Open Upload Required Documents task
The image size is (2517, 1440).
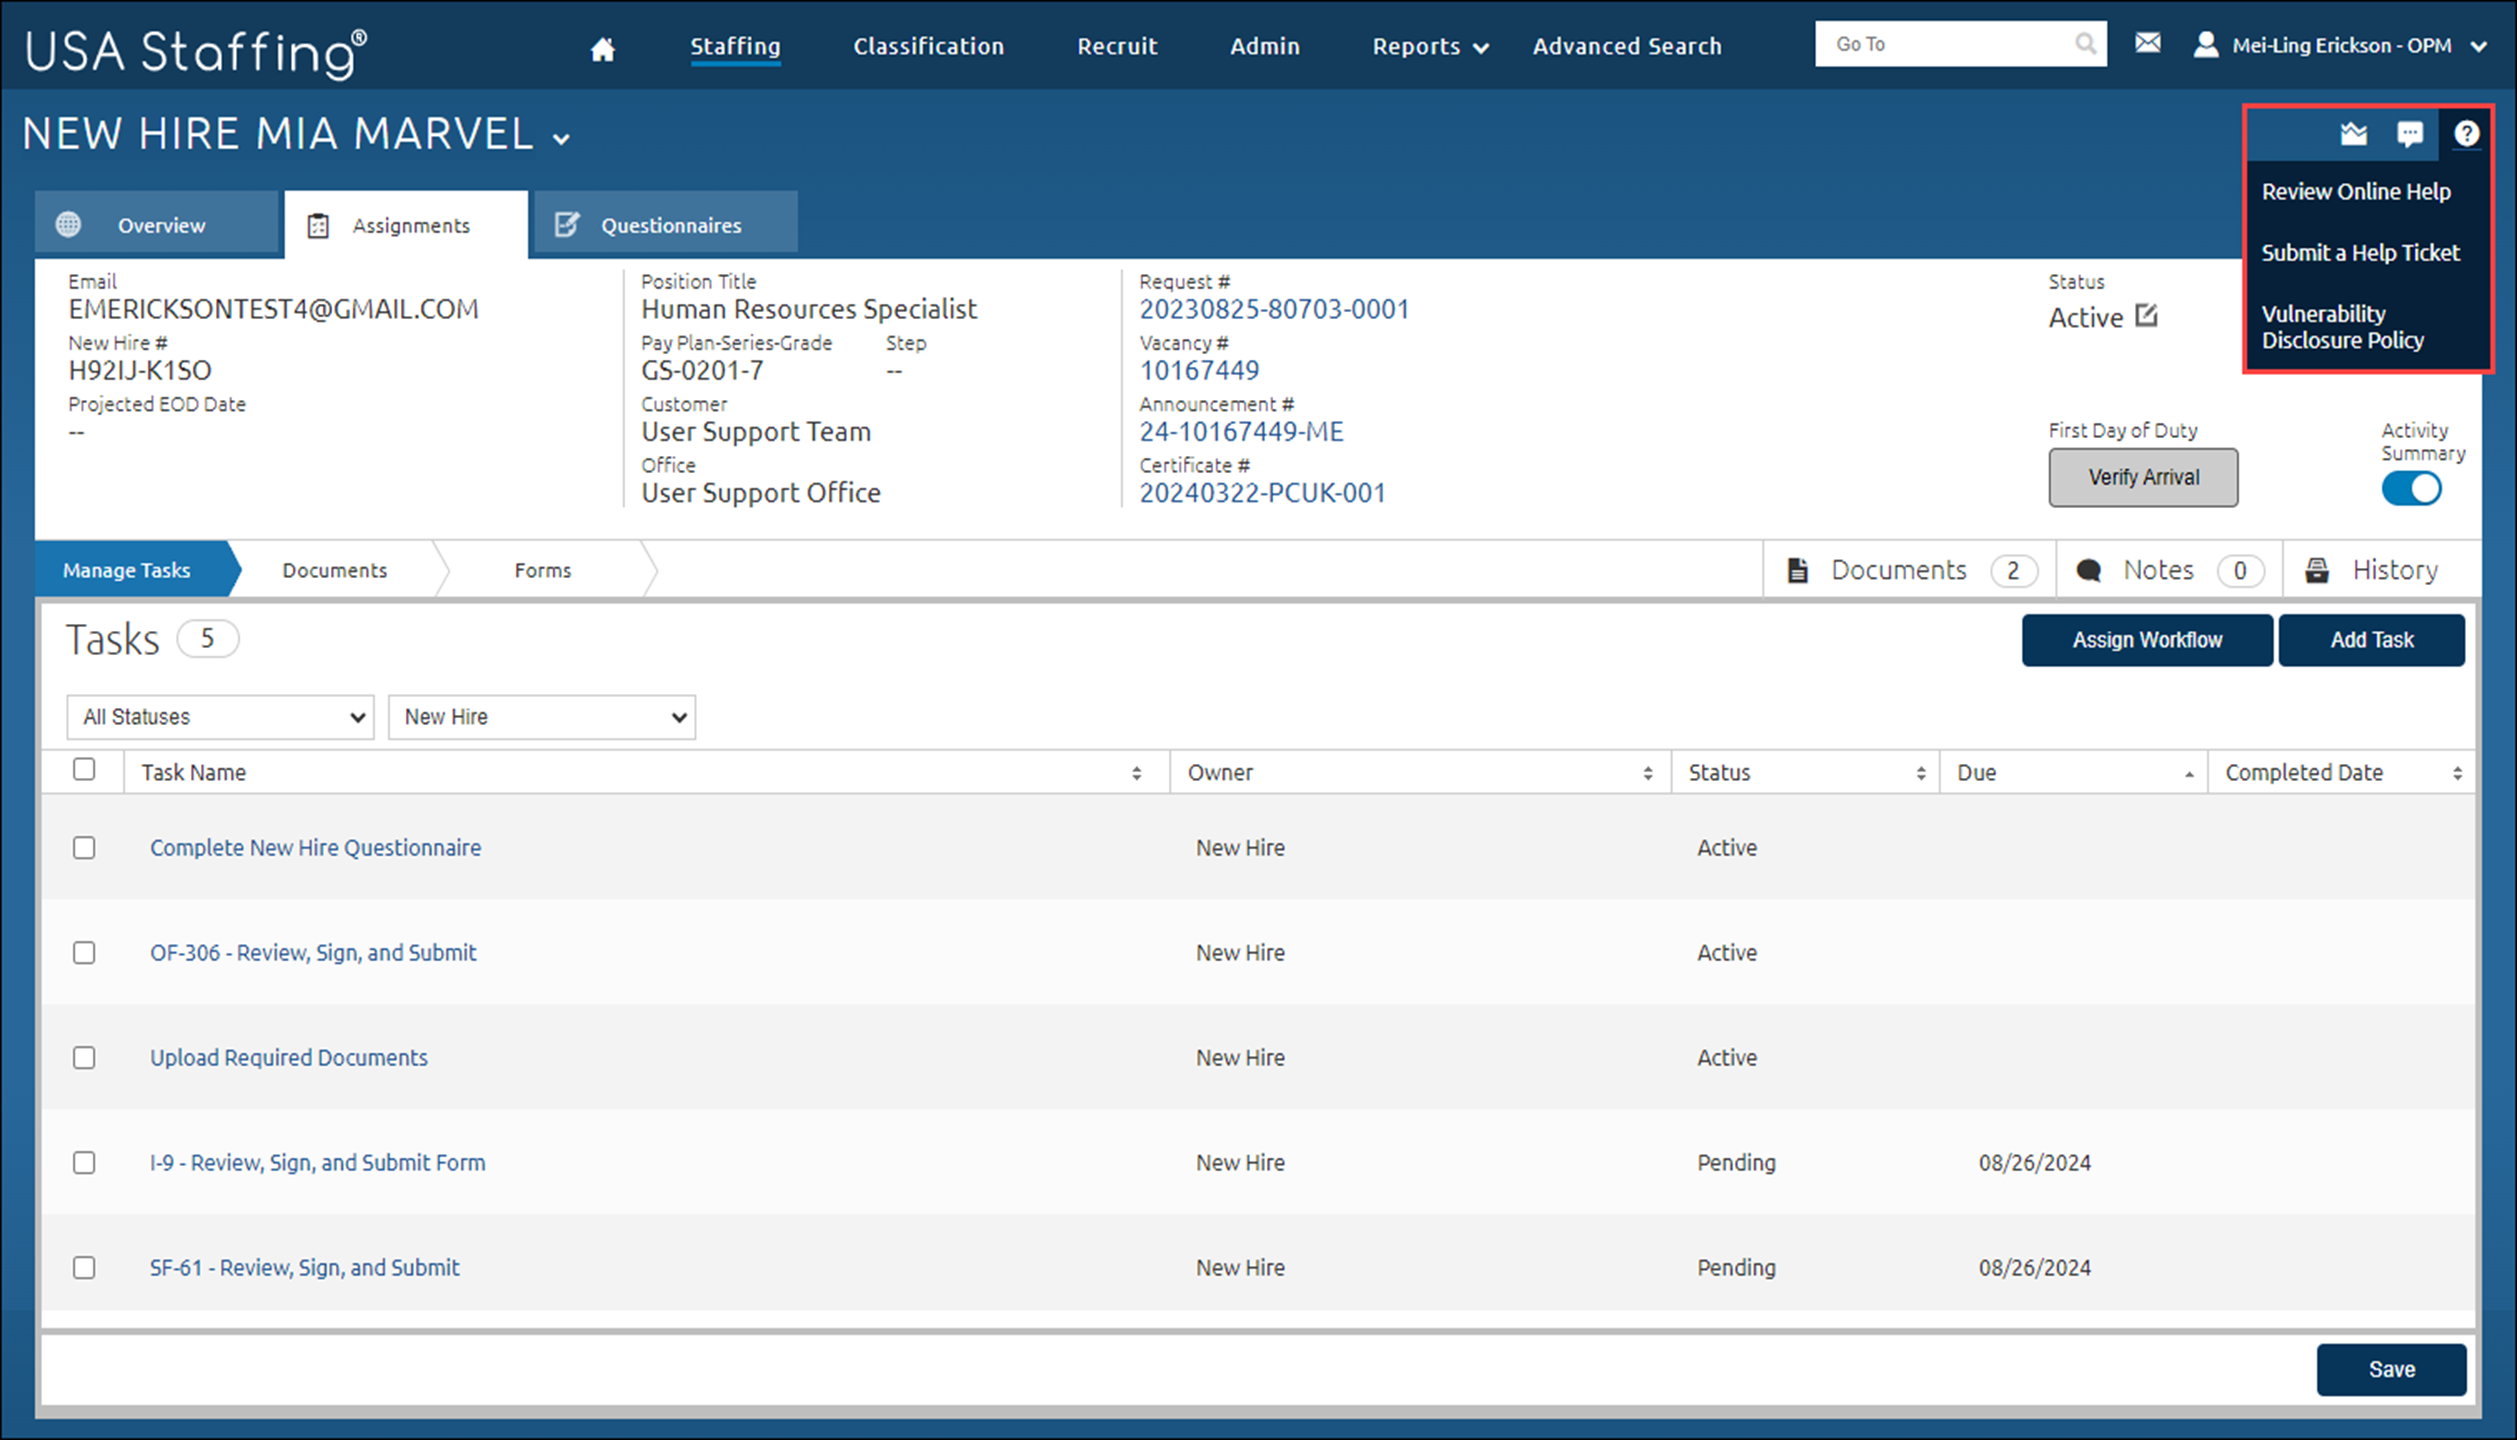tap(288, 1058)
